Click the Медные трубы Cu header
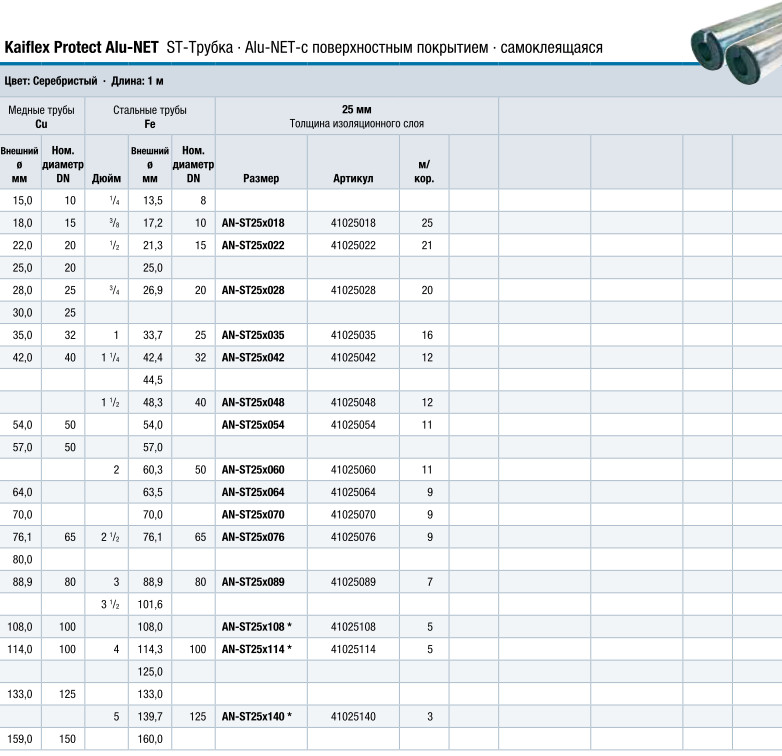The width and height of the screenshot is (782, 756). 41,117
